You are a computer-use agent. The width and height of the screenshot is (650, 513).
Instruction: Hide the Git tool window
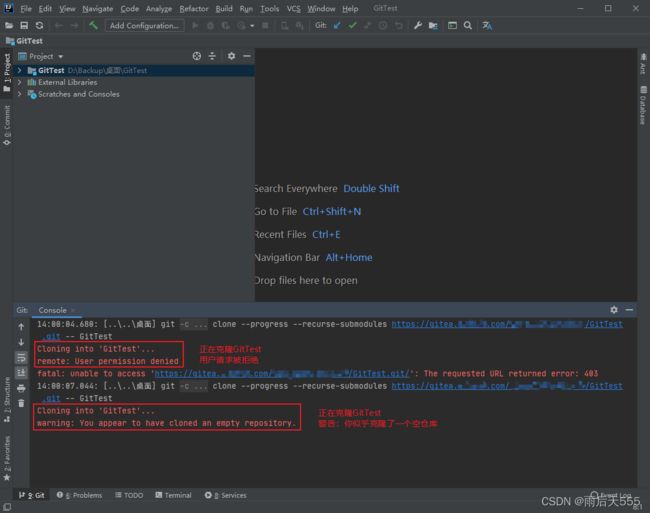point(629,310)
